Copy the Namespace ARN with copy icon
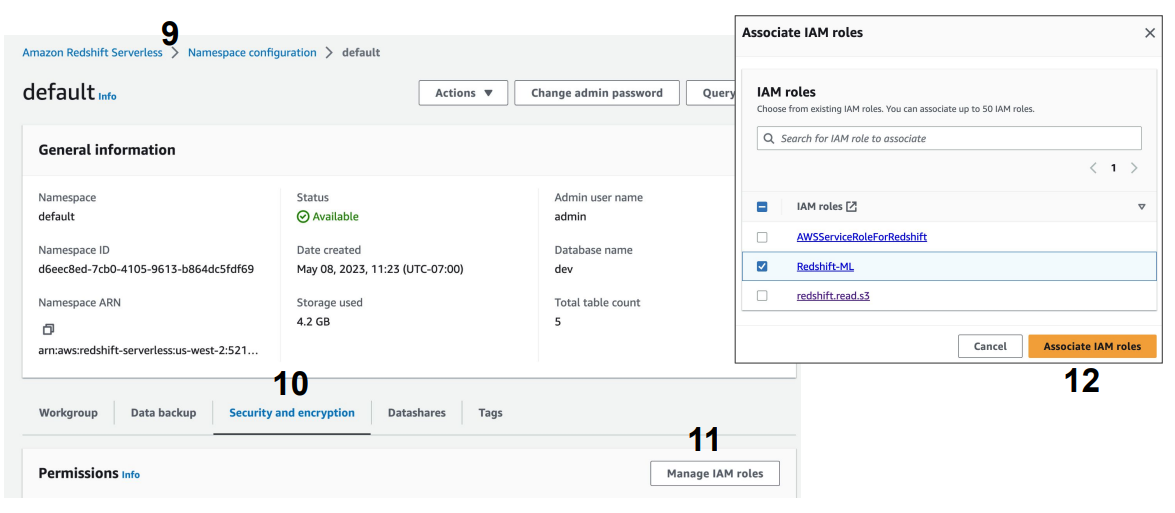 tap(48, 329)
